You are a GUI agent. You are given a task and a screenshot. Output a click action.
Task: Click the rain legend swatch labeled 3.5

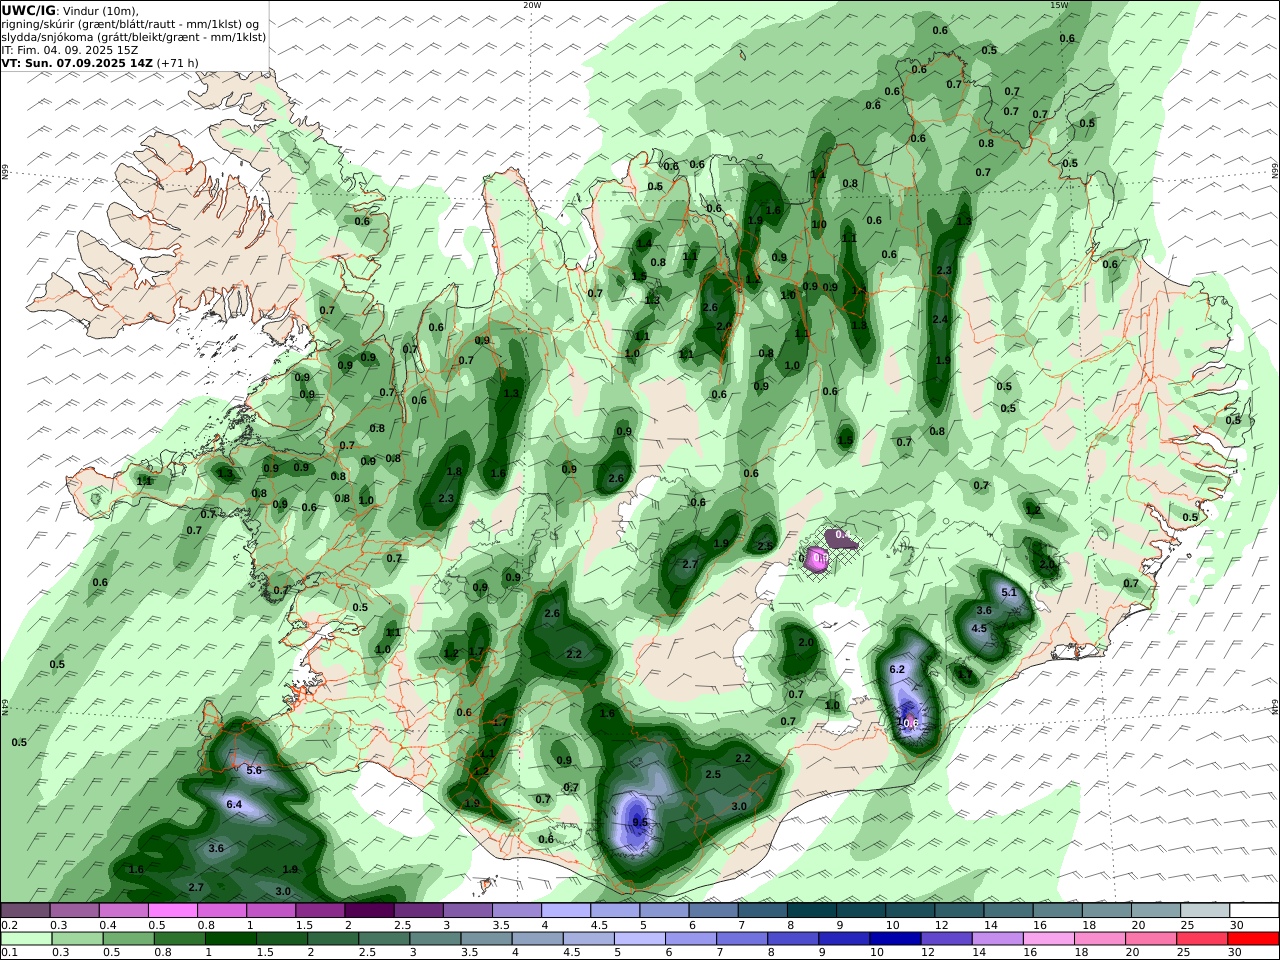485,939
